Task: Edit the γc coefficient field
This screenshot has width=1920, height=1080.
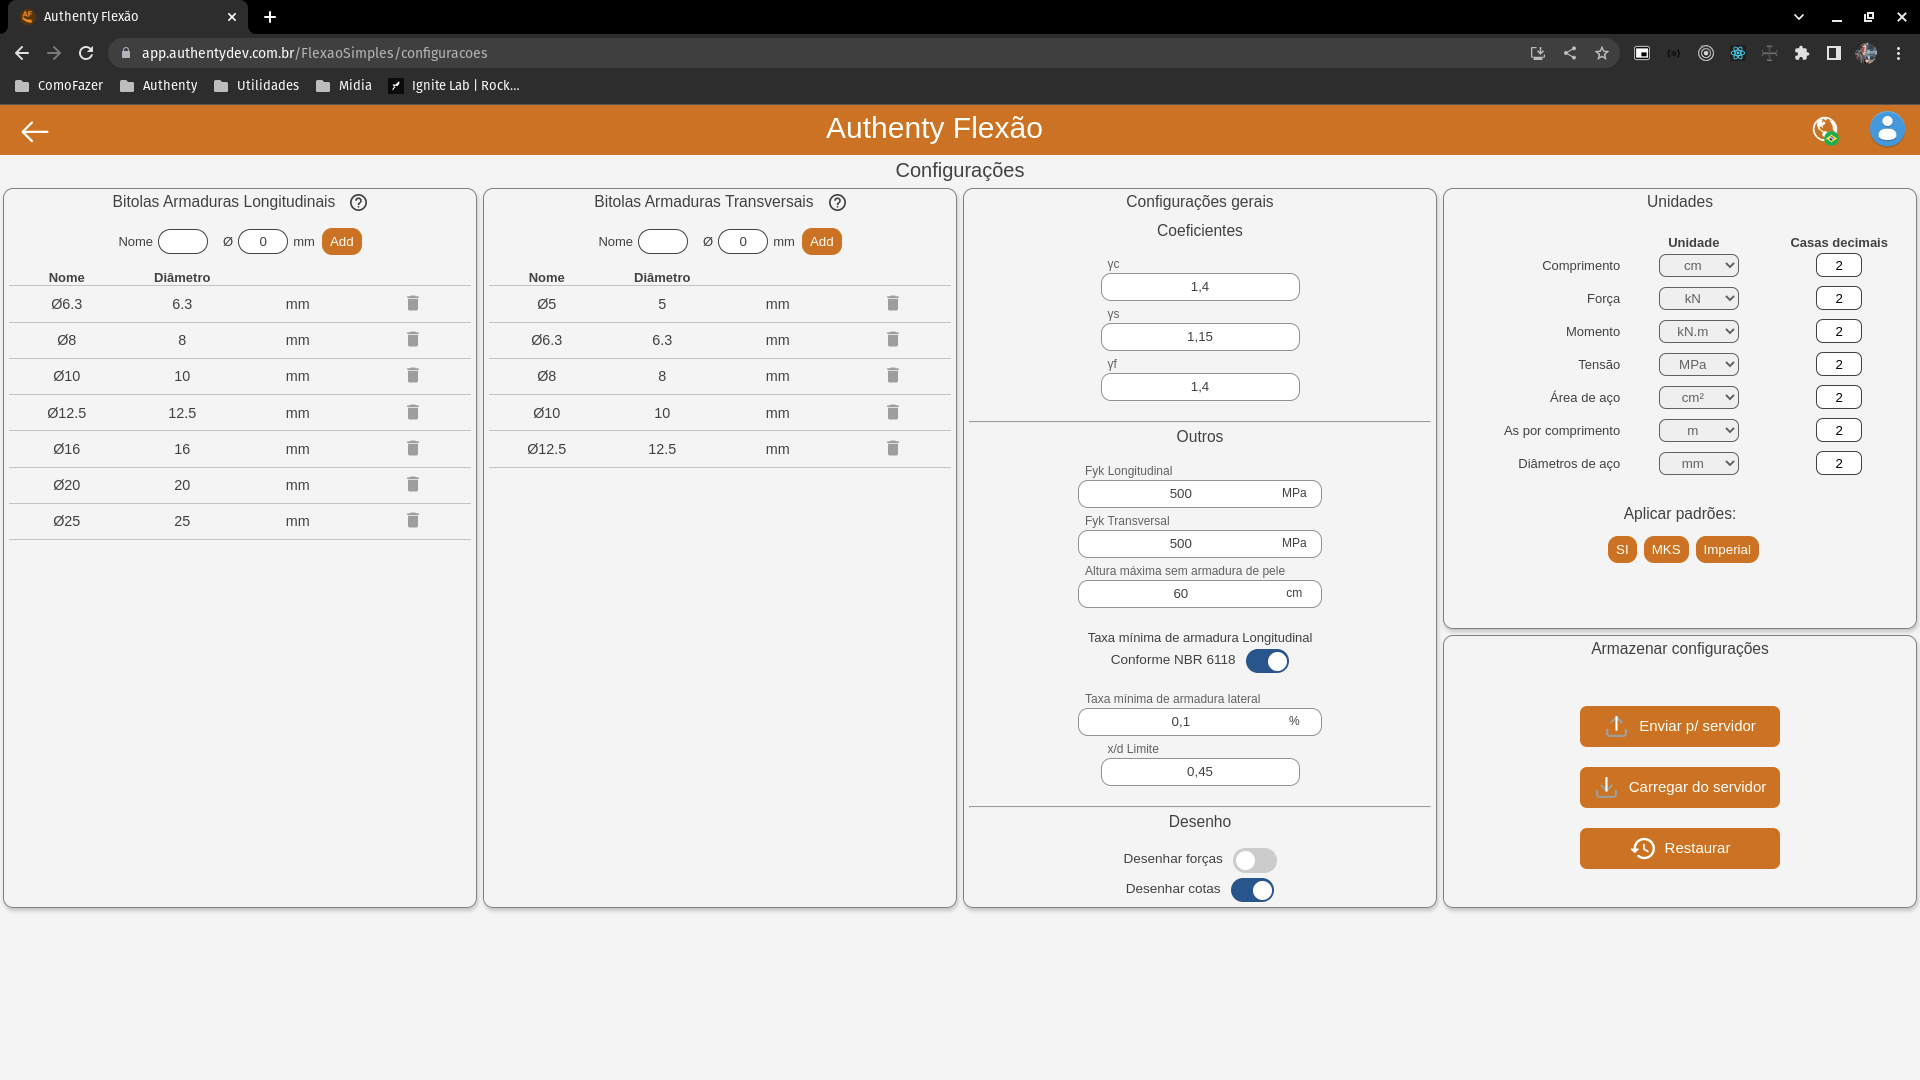Action: click(x=1200, y=287)
